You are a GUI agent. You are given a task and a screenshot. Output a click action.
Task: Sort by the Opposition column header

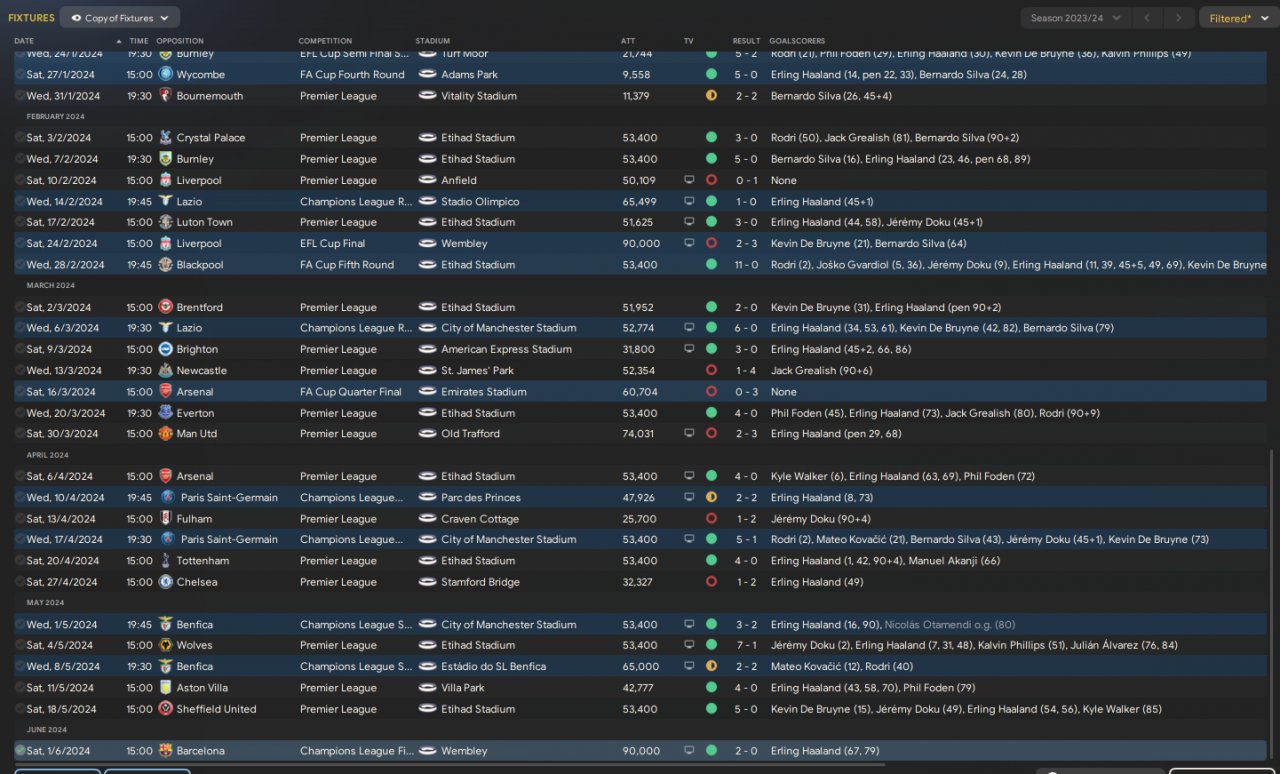tap(180, 41)
